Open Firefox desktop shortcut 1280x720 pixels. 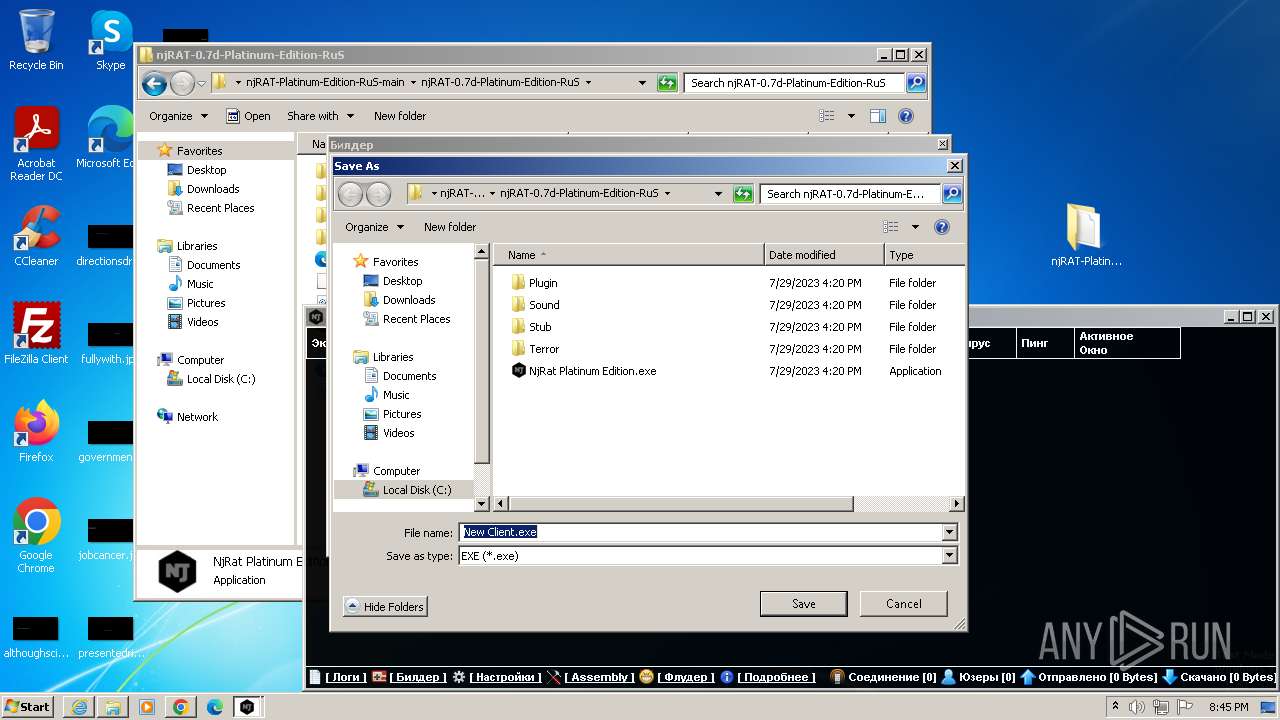(36, 431)
